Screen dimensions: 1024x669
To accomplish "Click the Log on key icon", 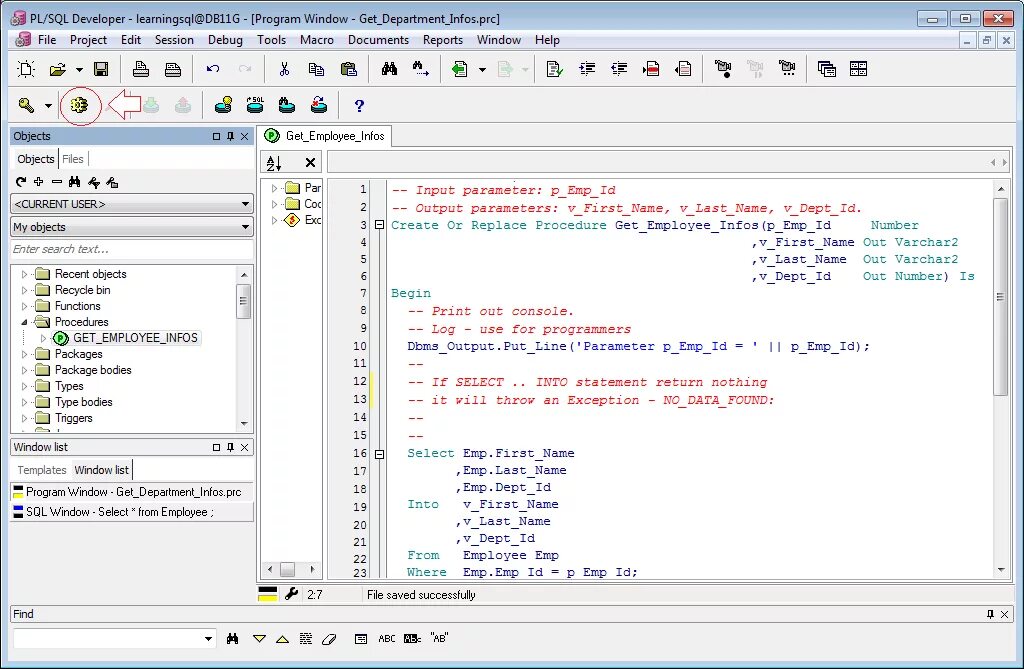I will coord(26,105).
